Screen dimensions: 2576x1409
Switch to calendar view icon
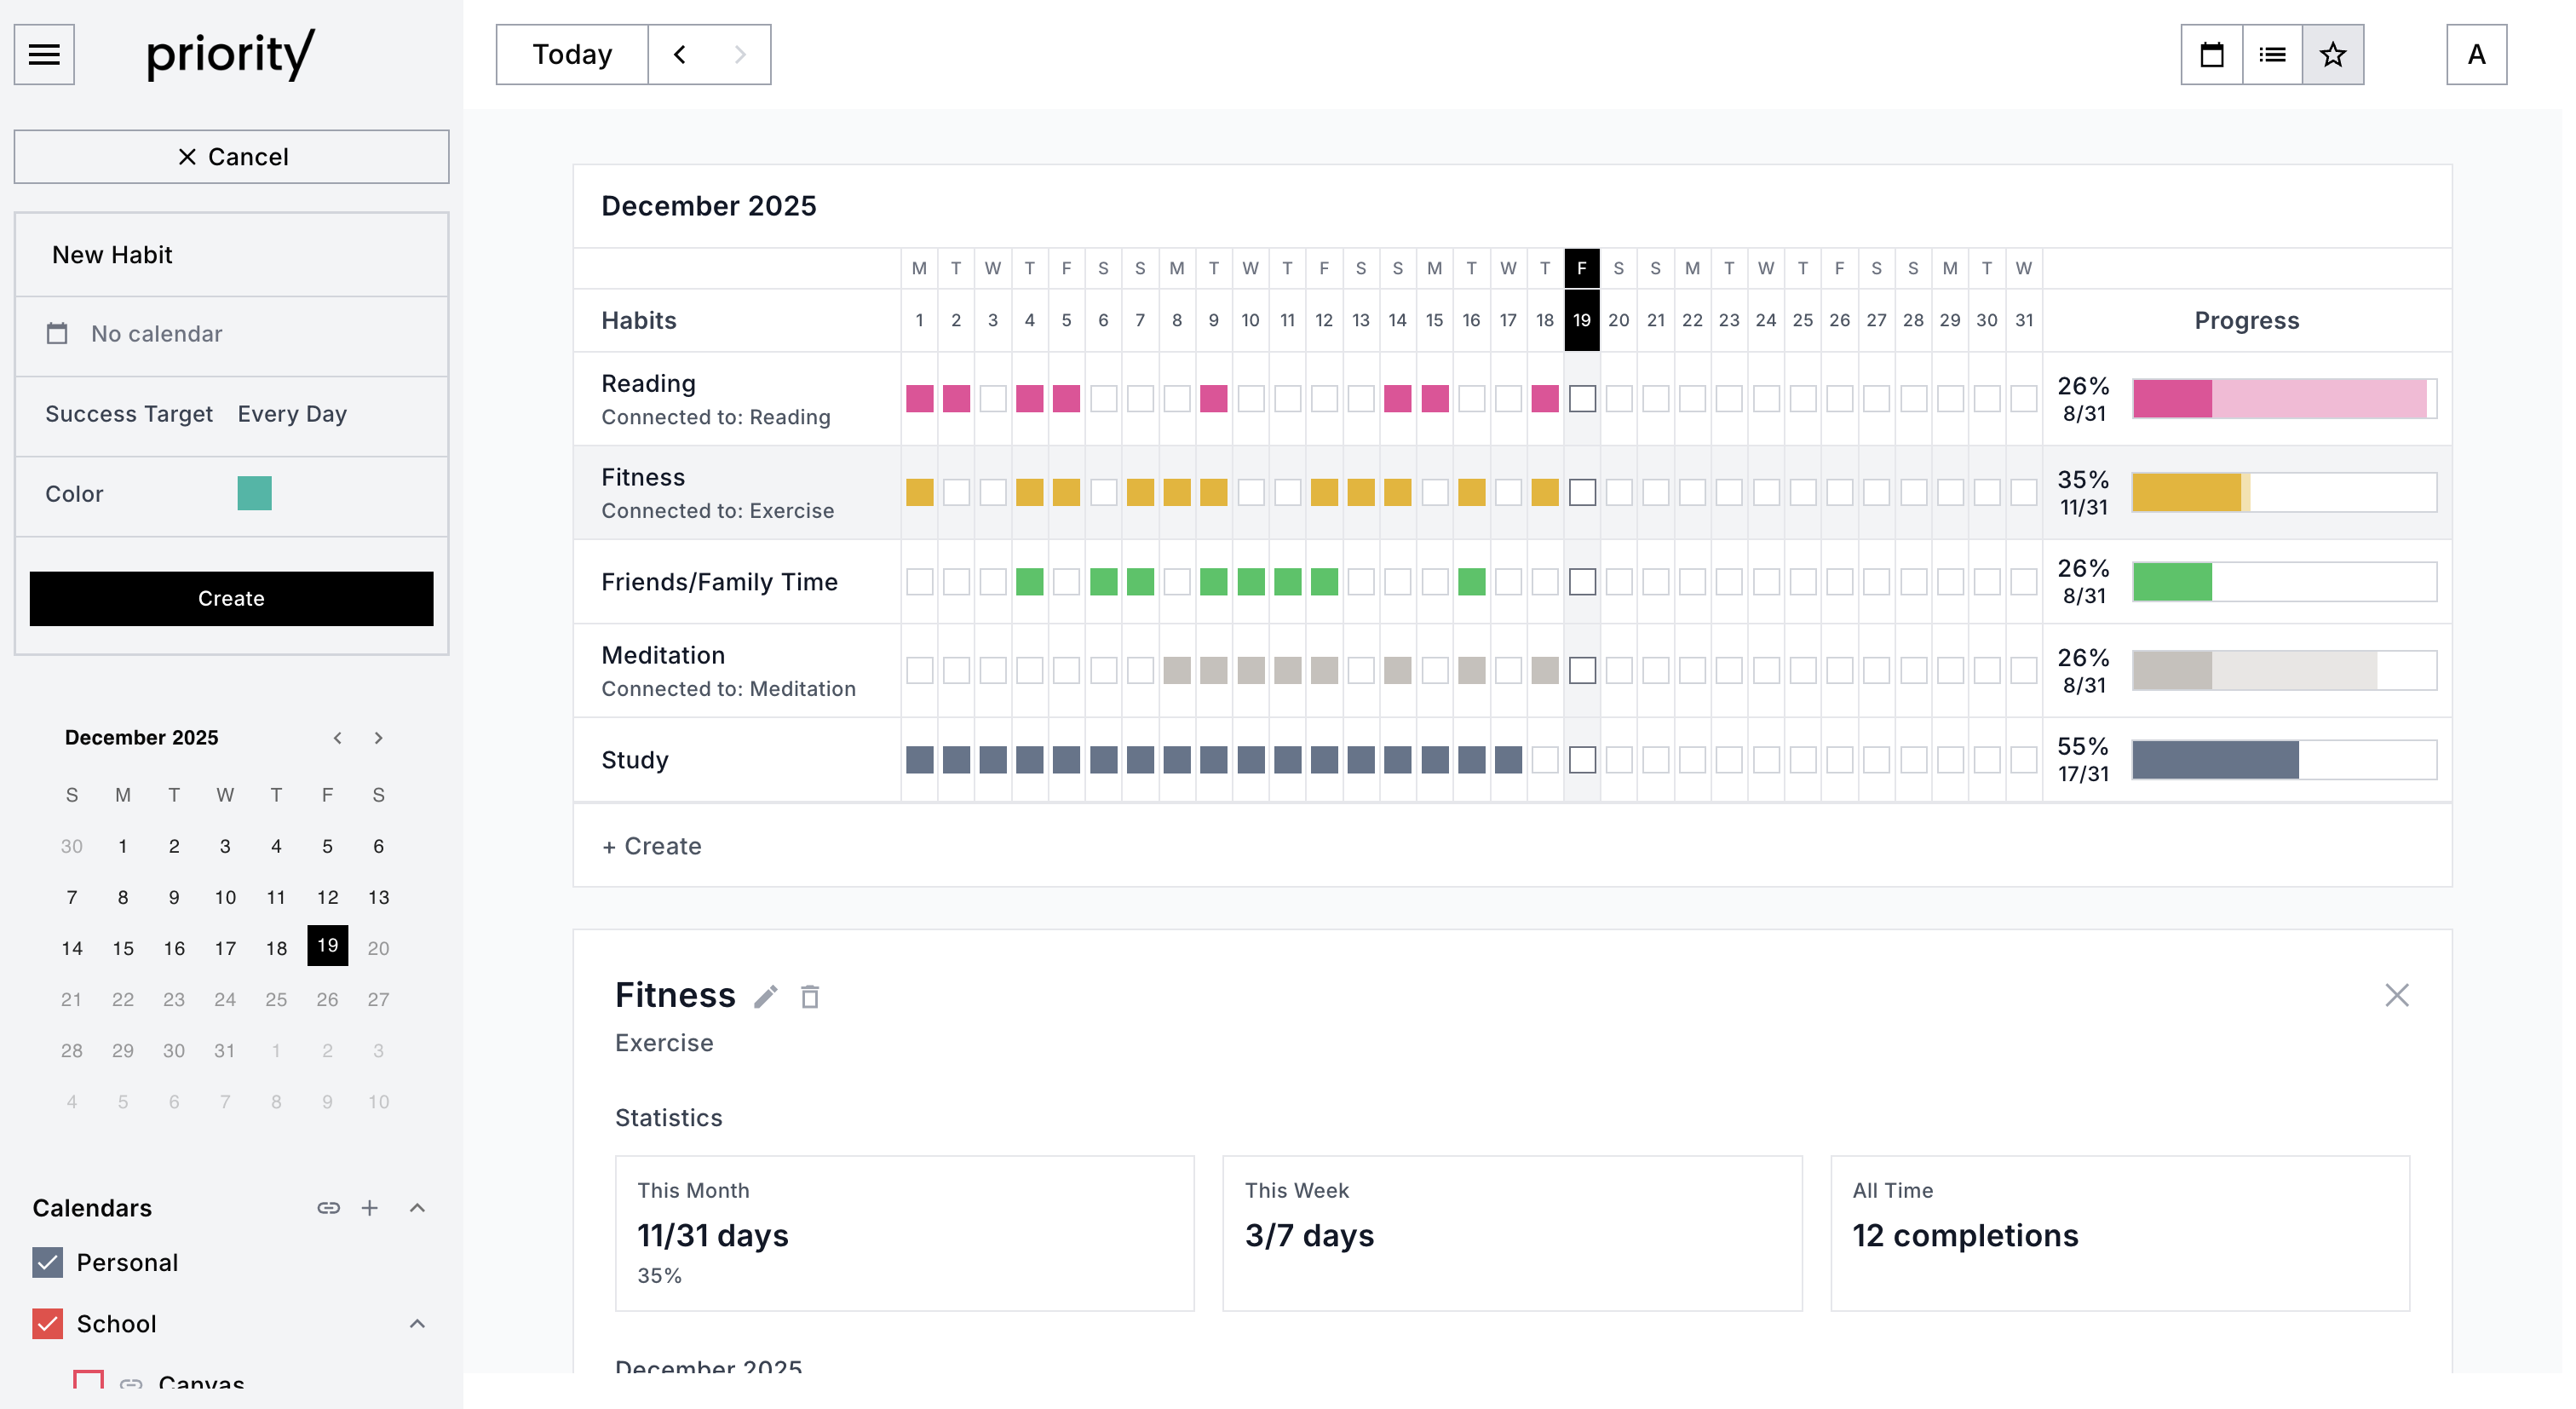pyautogui.click(x=2211, y=54)
